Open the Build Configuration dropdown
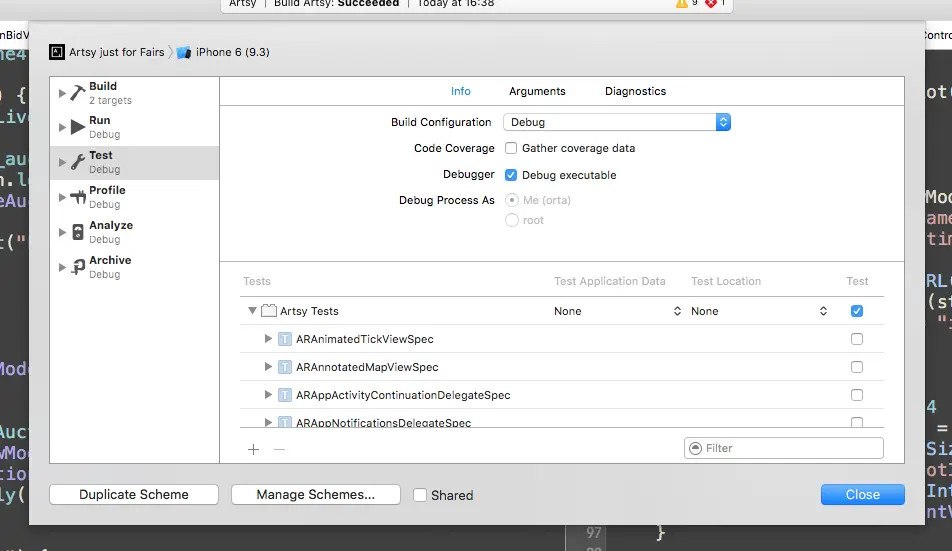Screen dimensions: 952x551 617,122
